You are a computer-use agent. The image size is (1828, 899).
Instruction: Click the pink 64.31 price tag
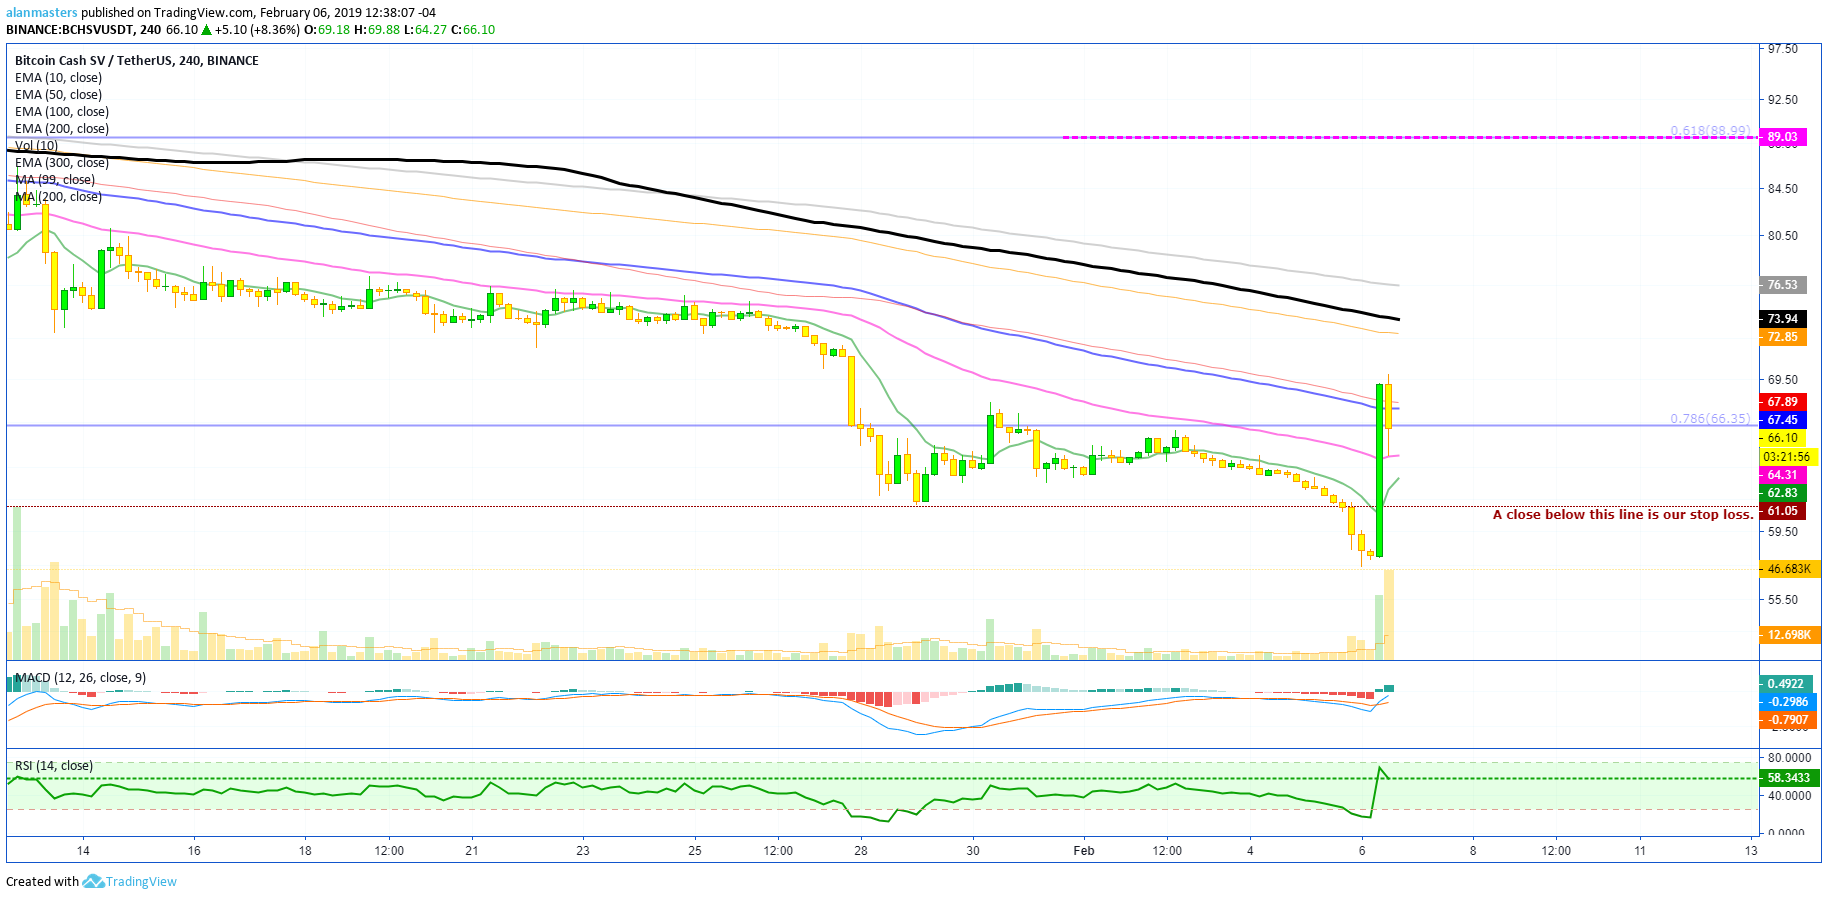pos(1782,475)
